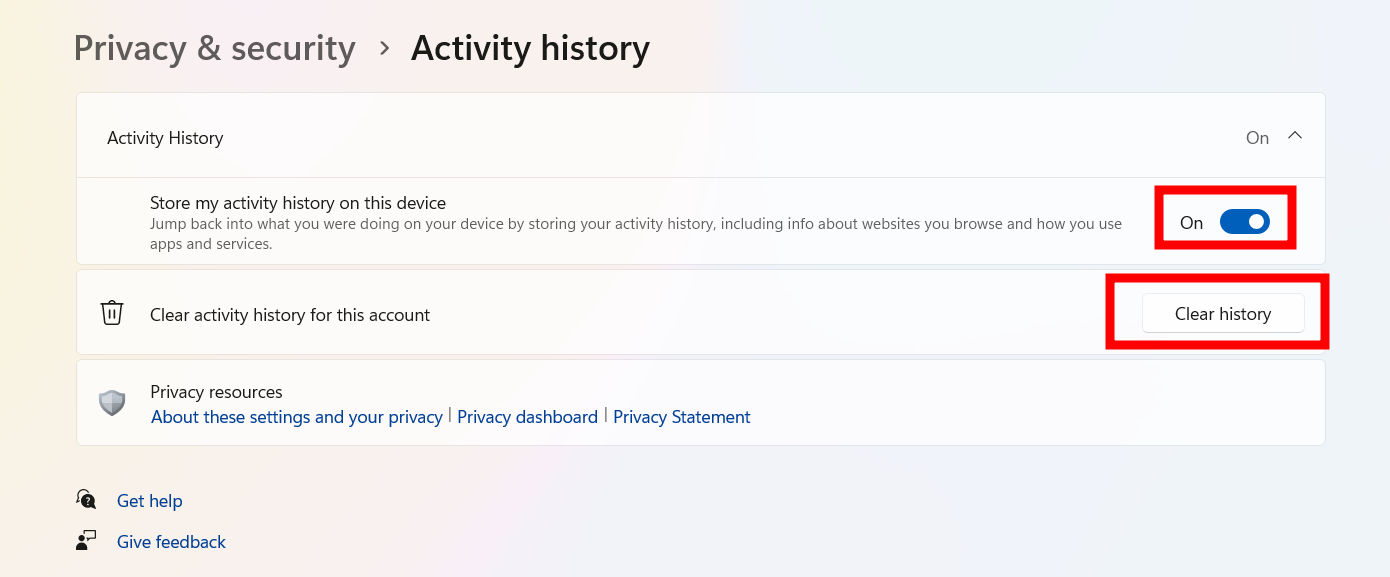Click the trash can icon

112,313
